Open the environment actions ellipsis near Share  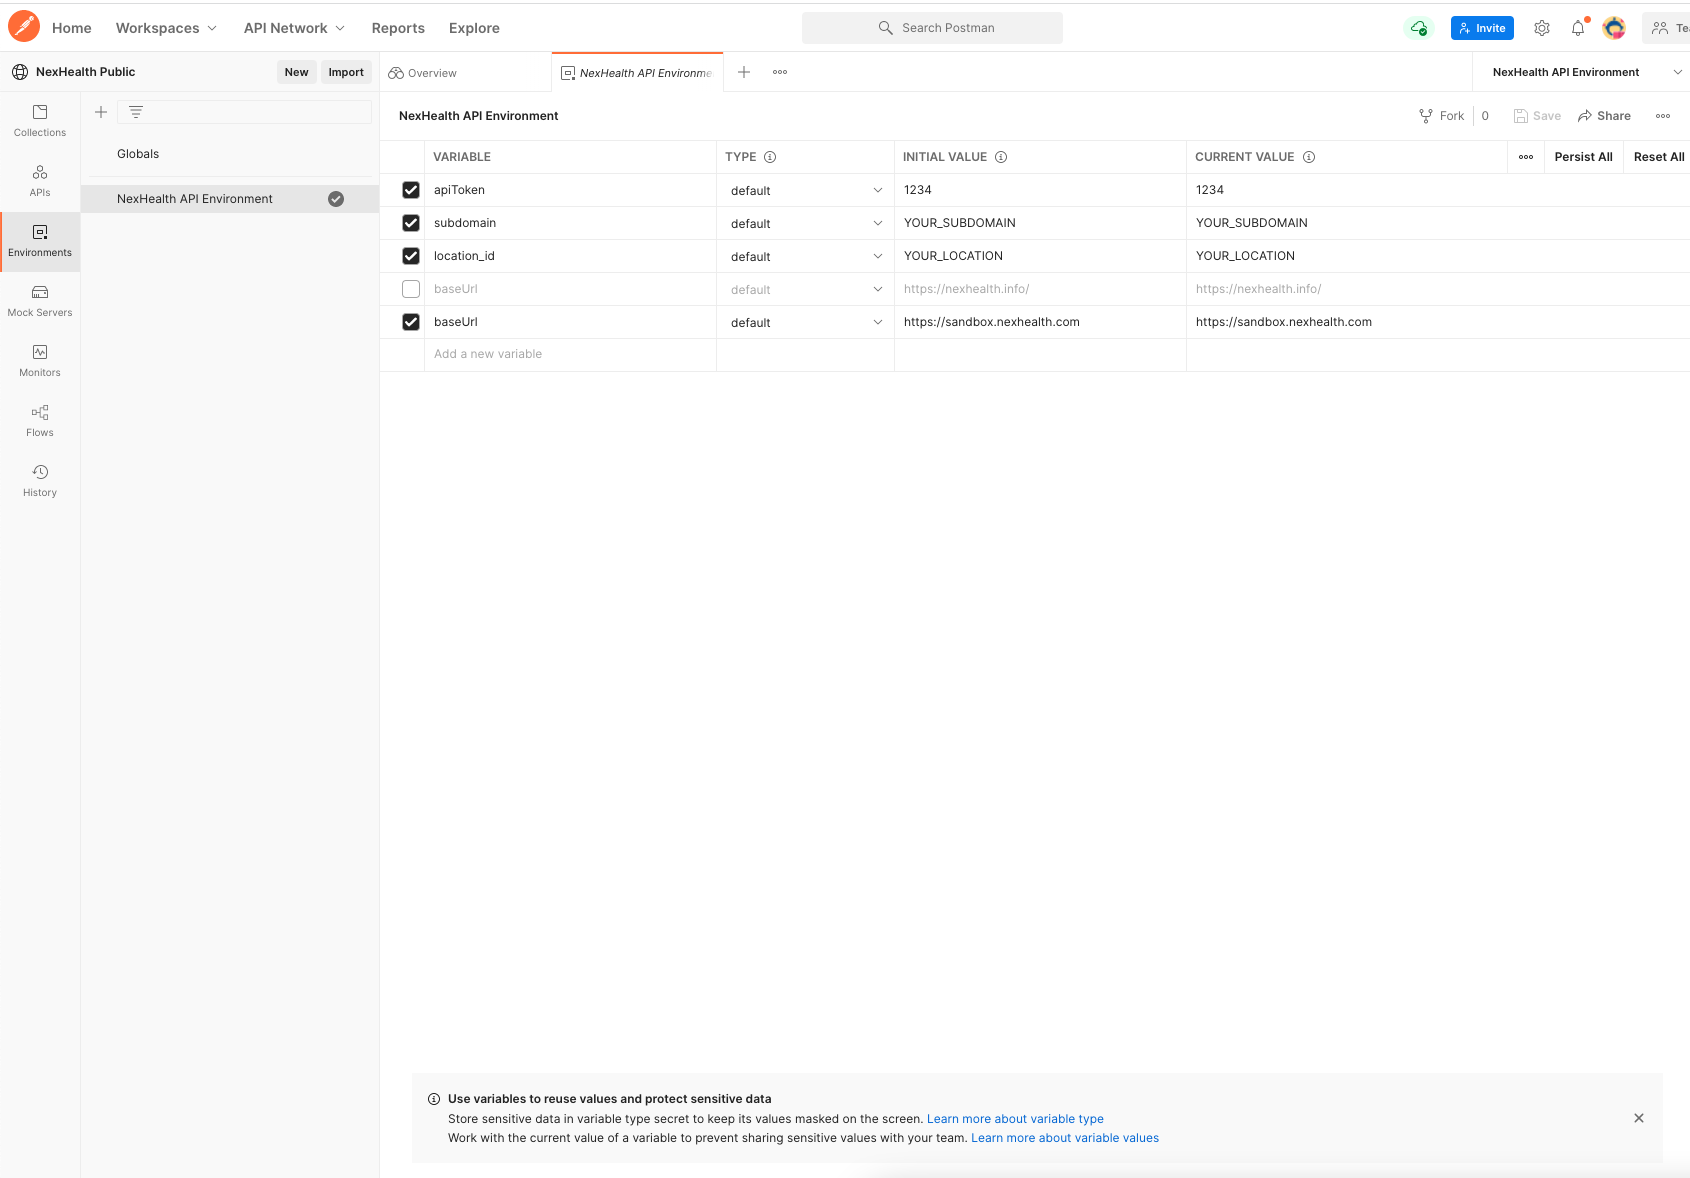pyautogui.click(x=1663, y=116)
